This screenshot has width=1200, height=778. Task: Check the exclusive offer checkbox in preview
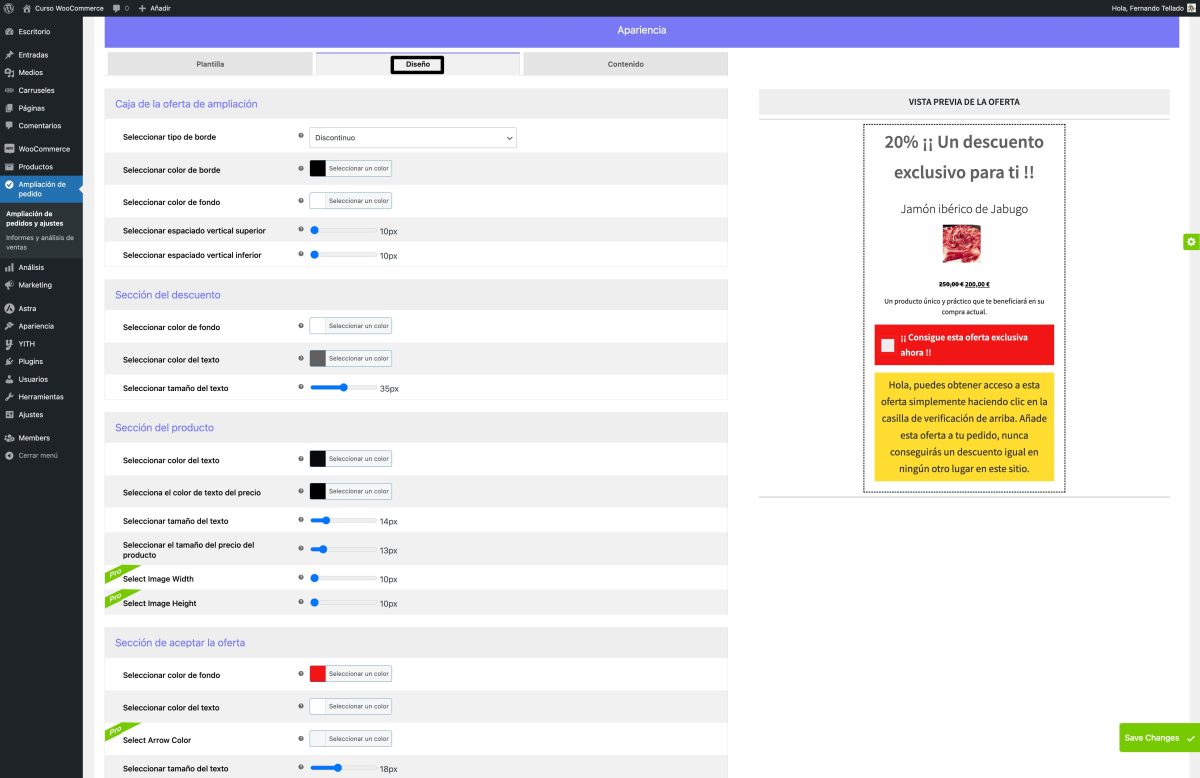888,346
